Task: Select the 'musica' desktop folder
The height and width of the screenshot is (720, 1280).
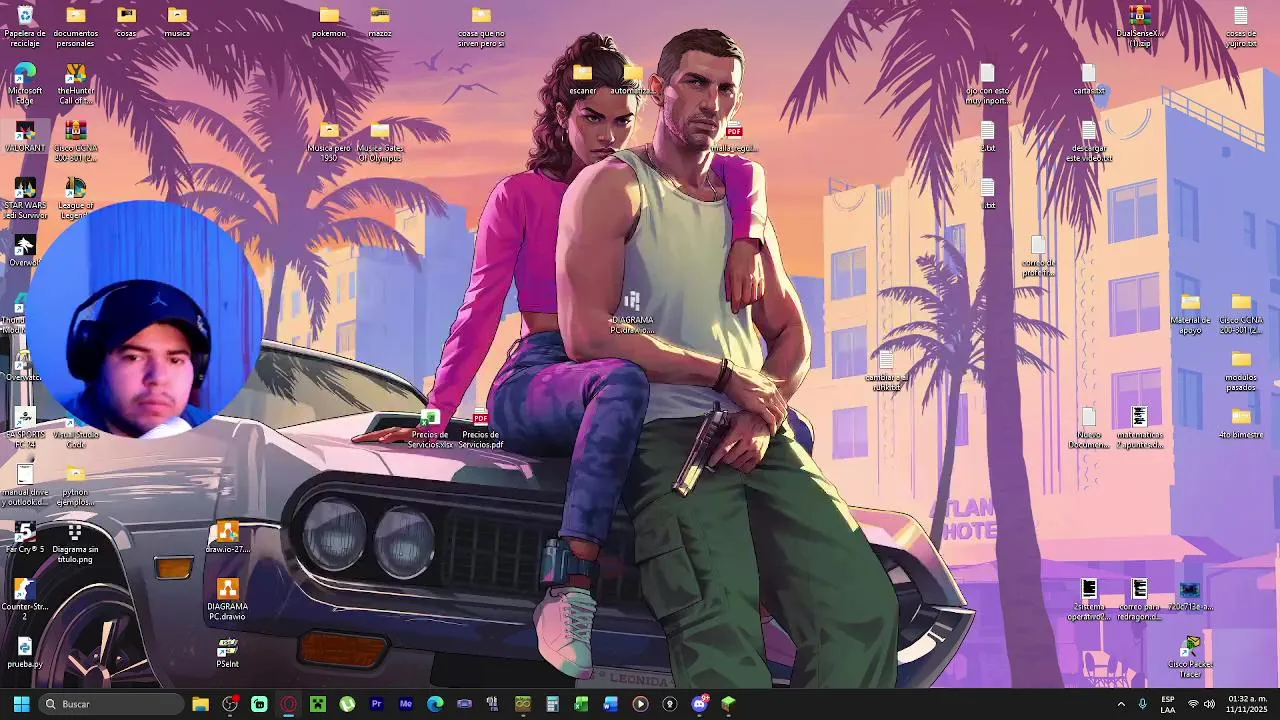Action: tap(177, 22)
